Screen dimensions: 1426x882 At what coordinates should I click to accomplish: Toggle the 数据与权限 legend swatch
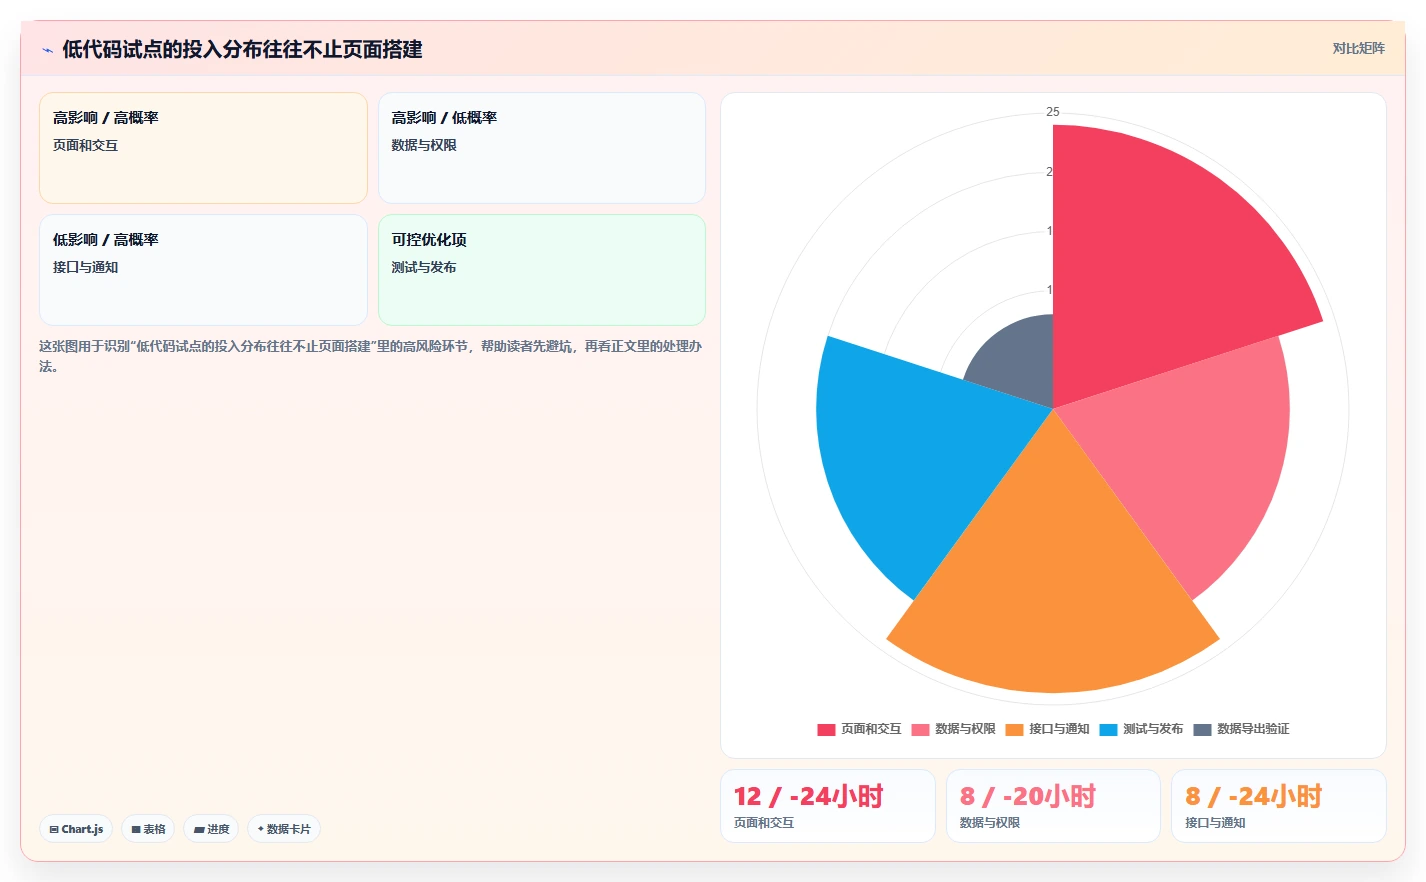click(920, 730)
